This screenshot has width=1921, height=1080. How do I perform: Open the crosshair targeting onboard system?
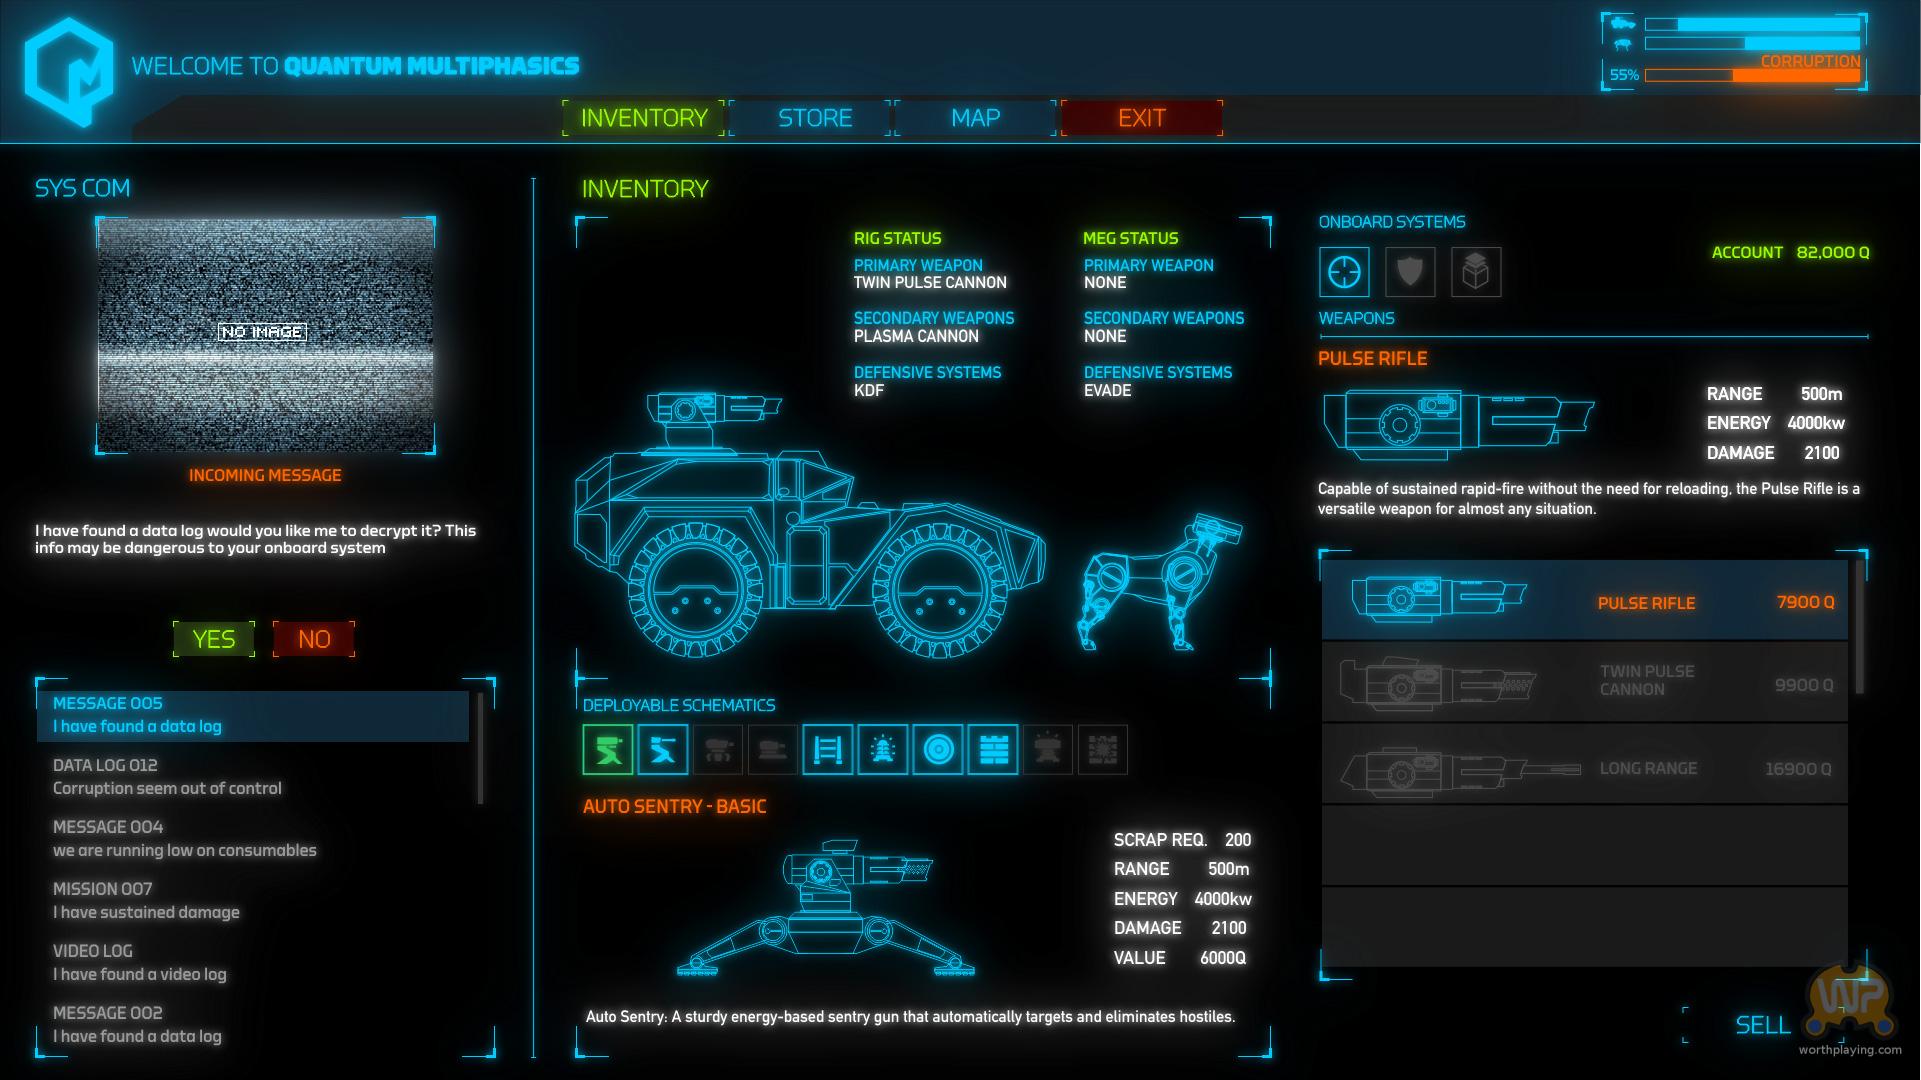(x=1344, y=272)
